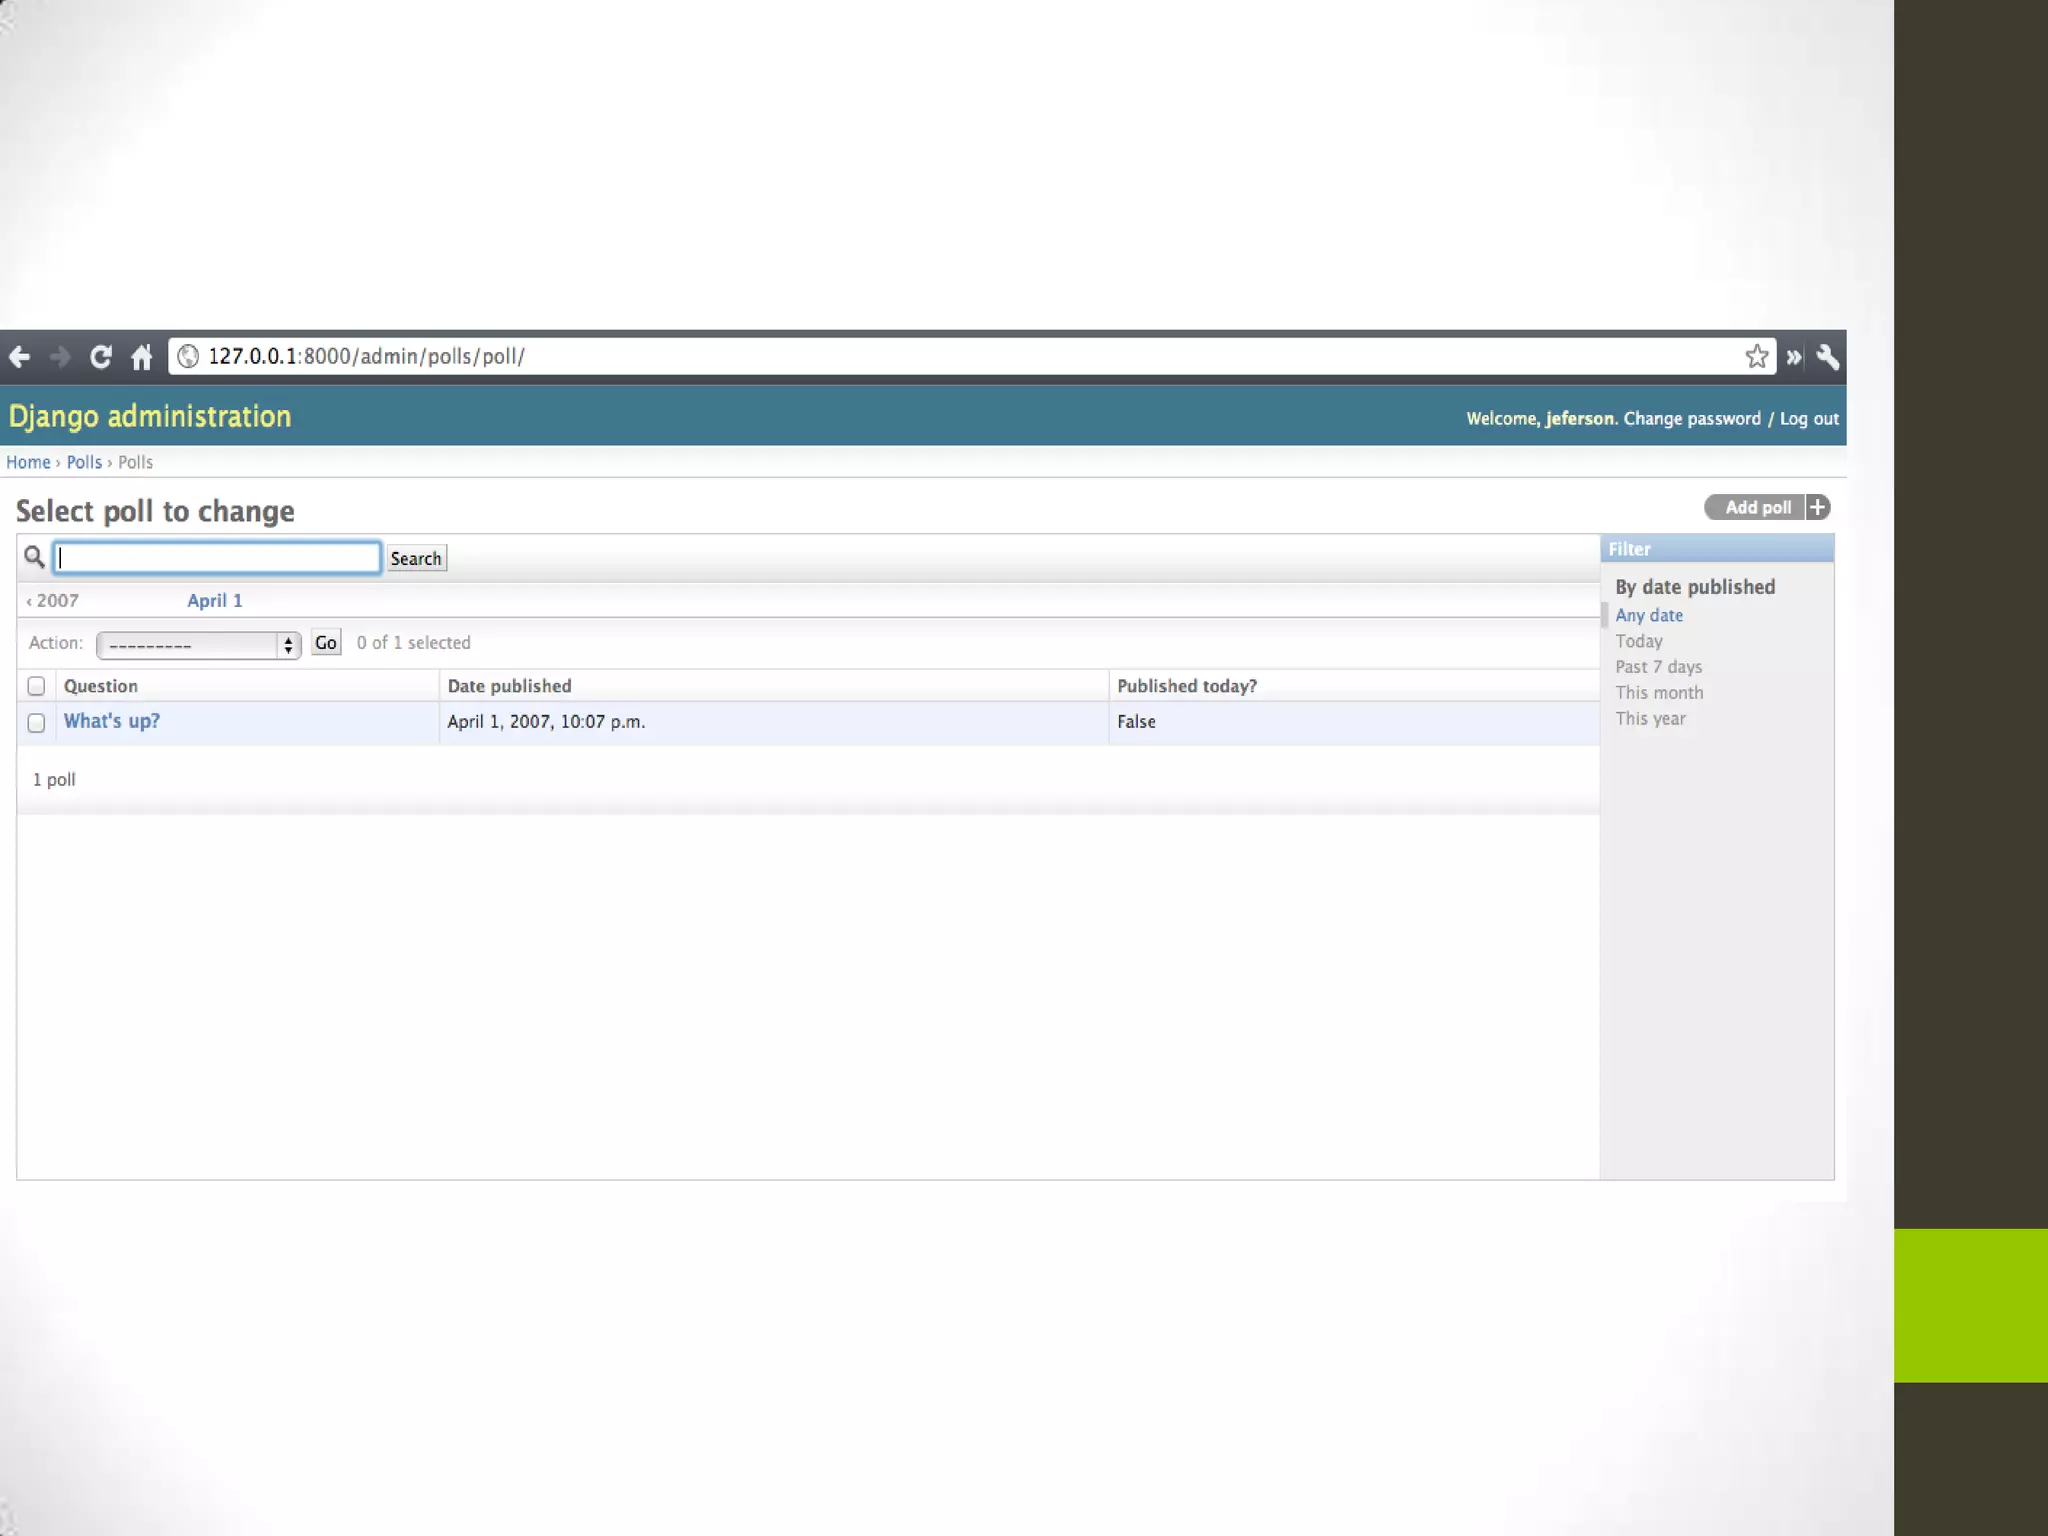Go to browser home icon
2048x1536 pixels.
(x=142, y=357)
